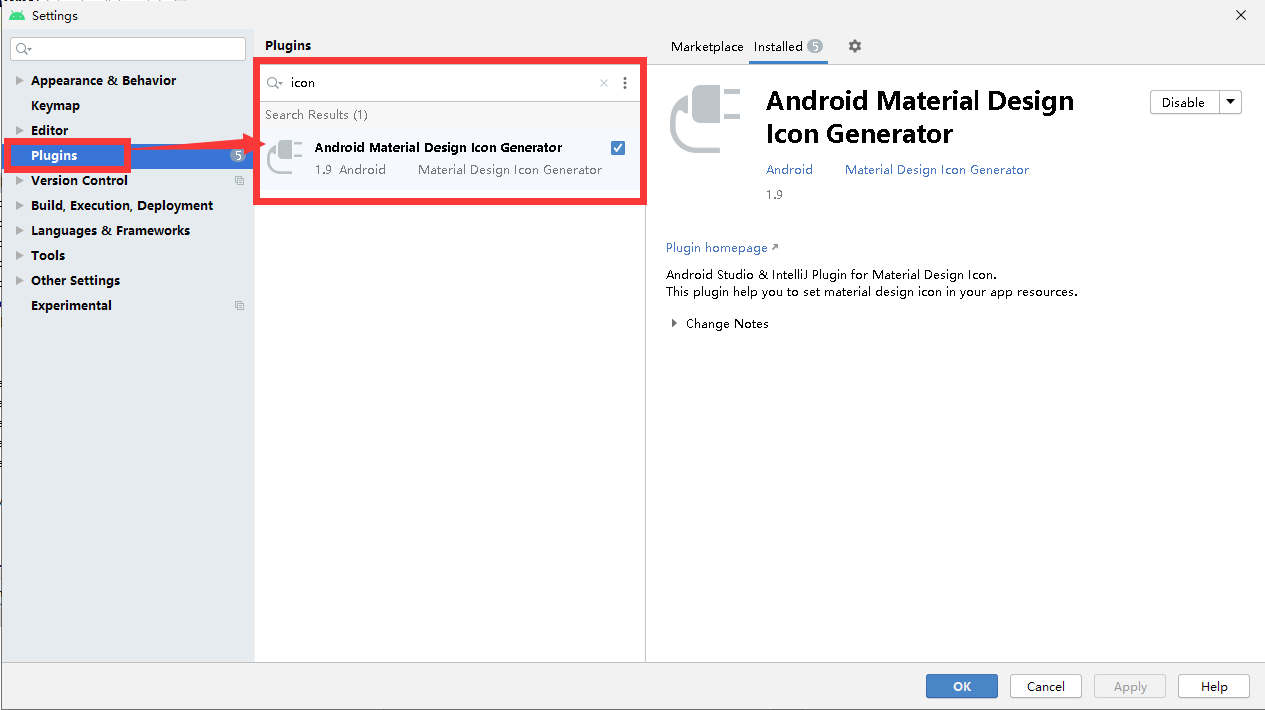Image resolution: width=1265 pixels, height=710 pixels.
Task: Click the Help button
Action: point(1214,686)
